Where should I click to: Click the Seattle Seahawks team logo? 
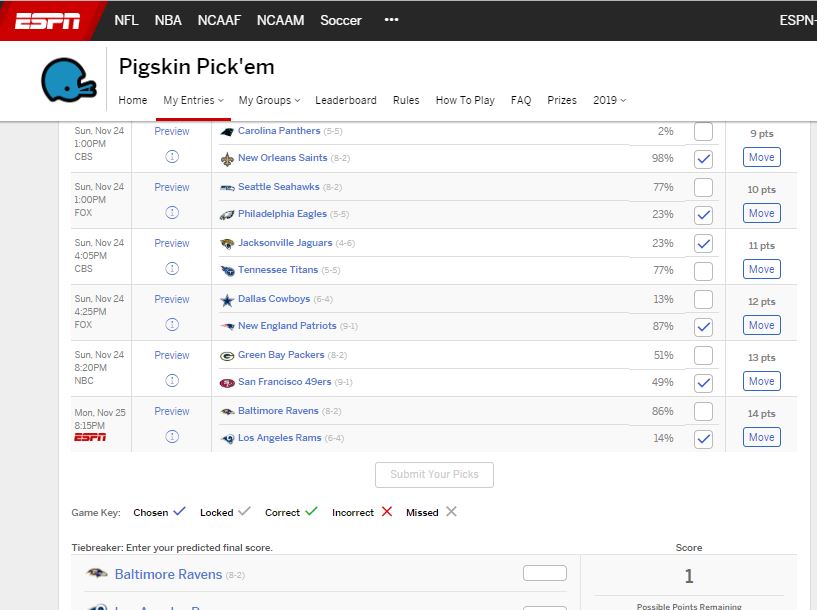click(227, 188)
